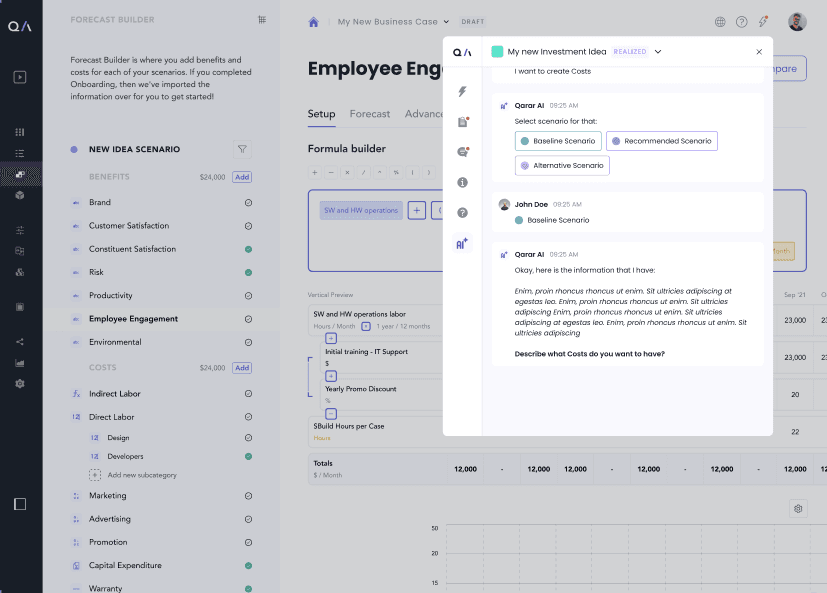Screen dimensions: 827x593
Task: Toggle the green status check for Risk
Action: (248, 272)
